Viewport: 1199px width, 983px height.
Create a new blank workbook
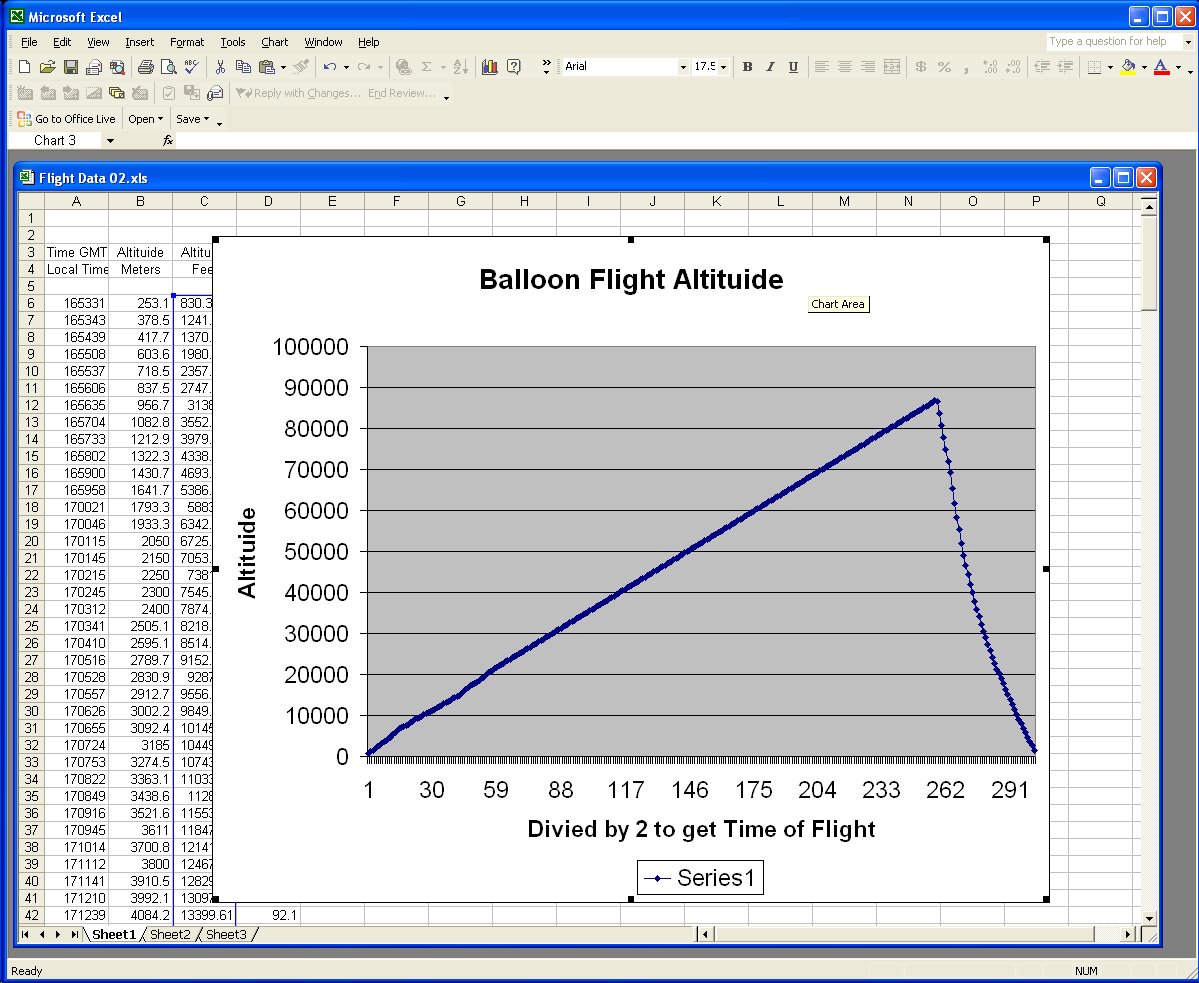coord(24,67)
